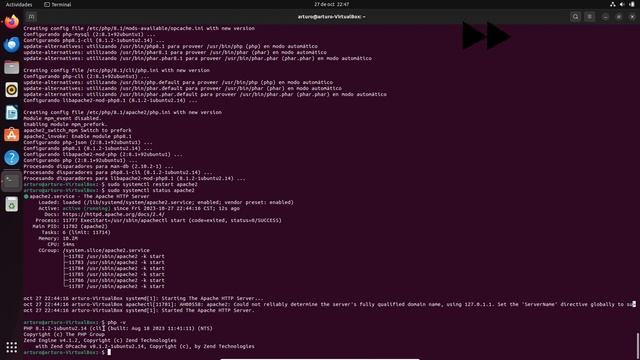Click the 'Process: 11777 ExecStart' line
Screen dimensions: 640x360
tap(158, 220)
